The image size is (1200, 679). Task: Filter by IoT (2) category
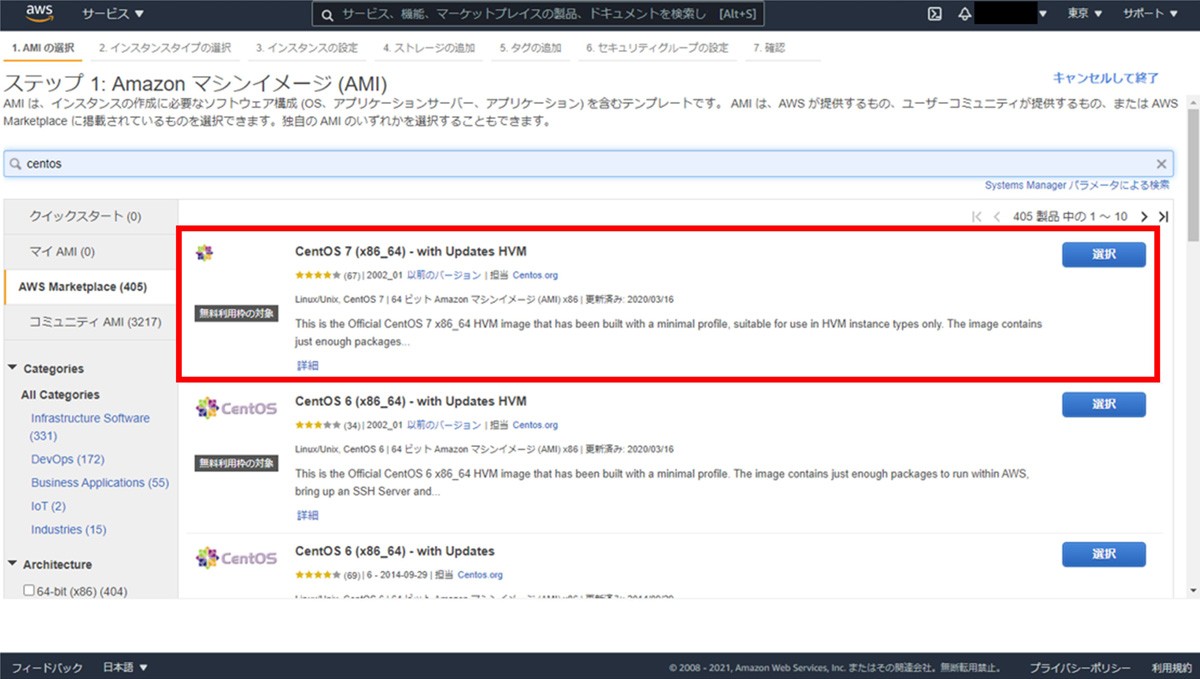(48, 506)
